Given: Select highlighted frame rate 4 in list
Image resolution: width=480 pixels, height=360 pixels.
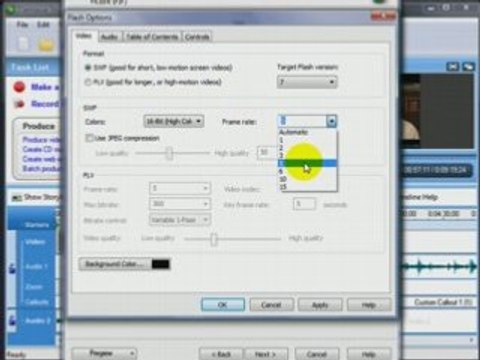Looking at the screenshot, I should [x=307, y=163].
